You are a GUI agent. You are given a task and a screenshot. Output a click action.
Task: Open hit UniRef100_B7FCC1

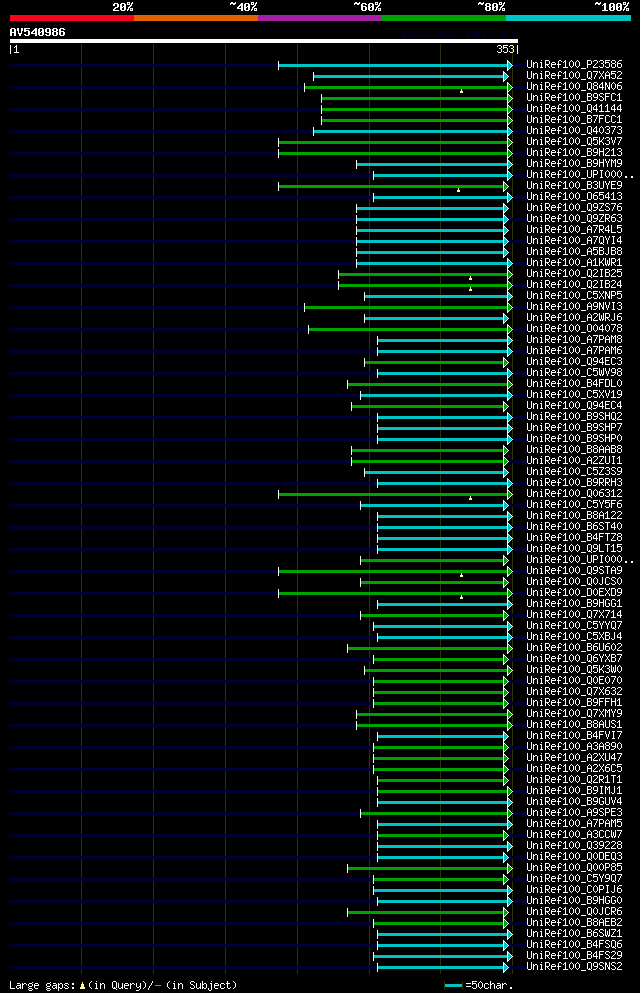[574, 120]
